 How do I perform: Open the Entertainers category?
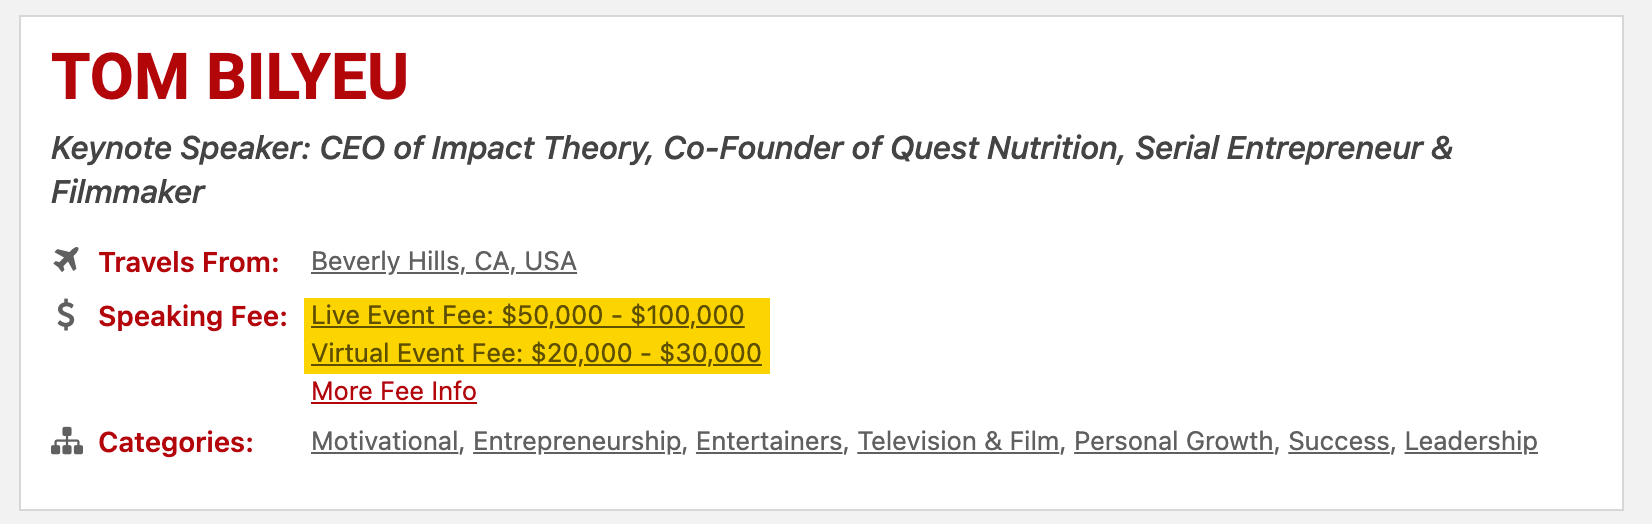[x=769, y=441]
